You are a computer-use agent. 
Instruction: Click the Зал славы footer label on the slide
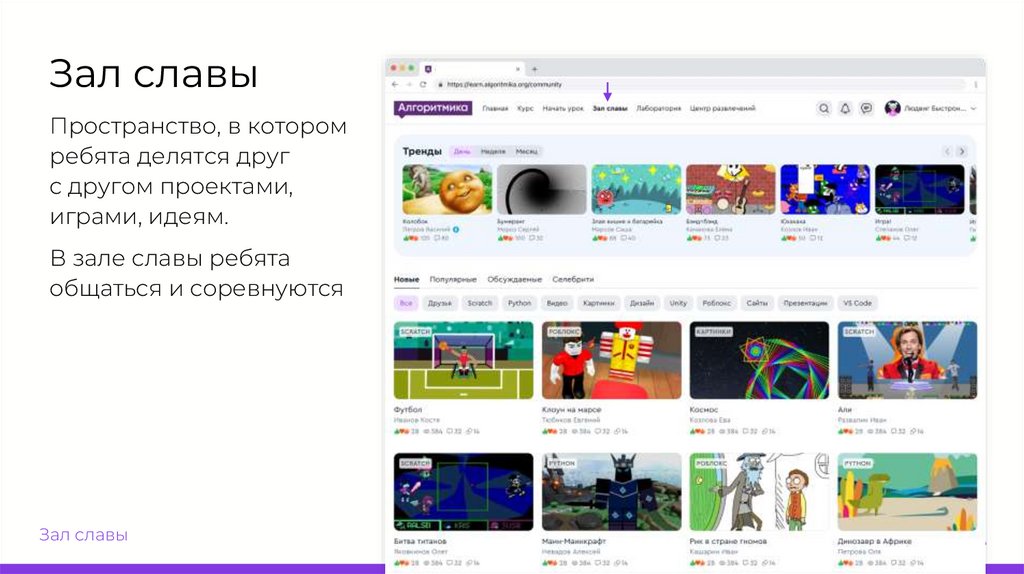coord(84,535)
